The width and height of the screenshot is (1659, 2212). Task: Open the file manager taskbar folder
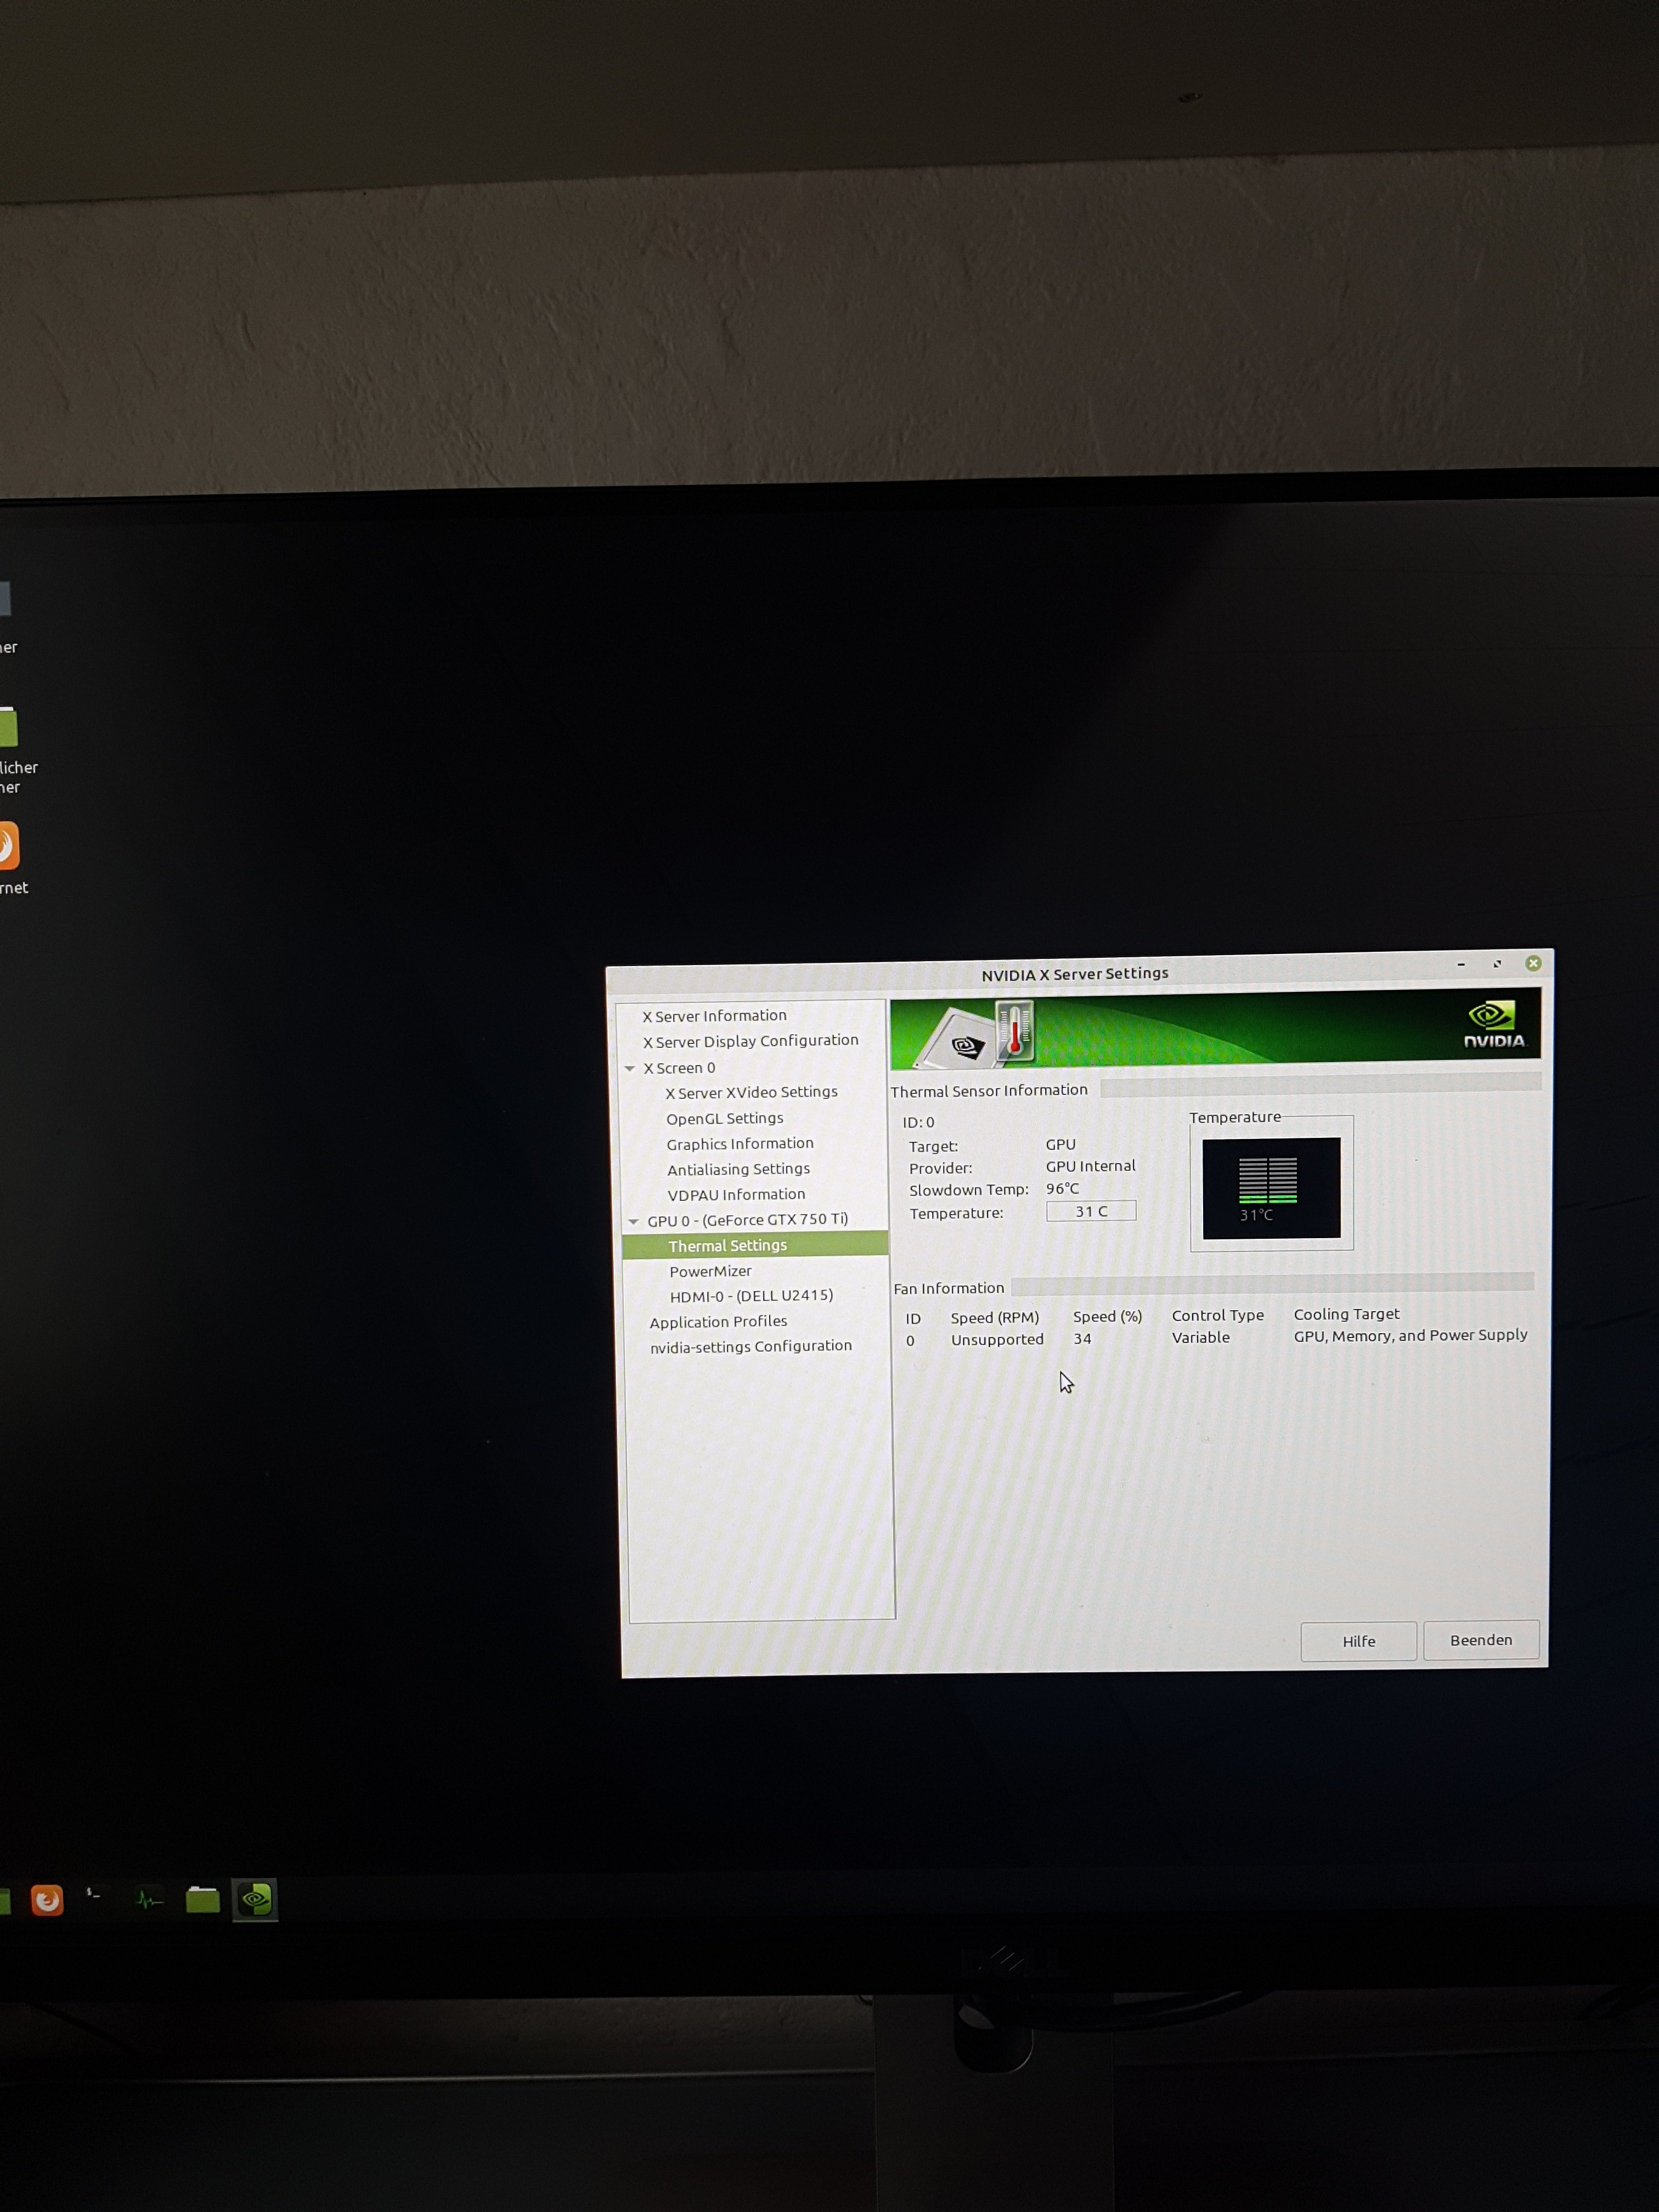click(x=203, y=1899)
